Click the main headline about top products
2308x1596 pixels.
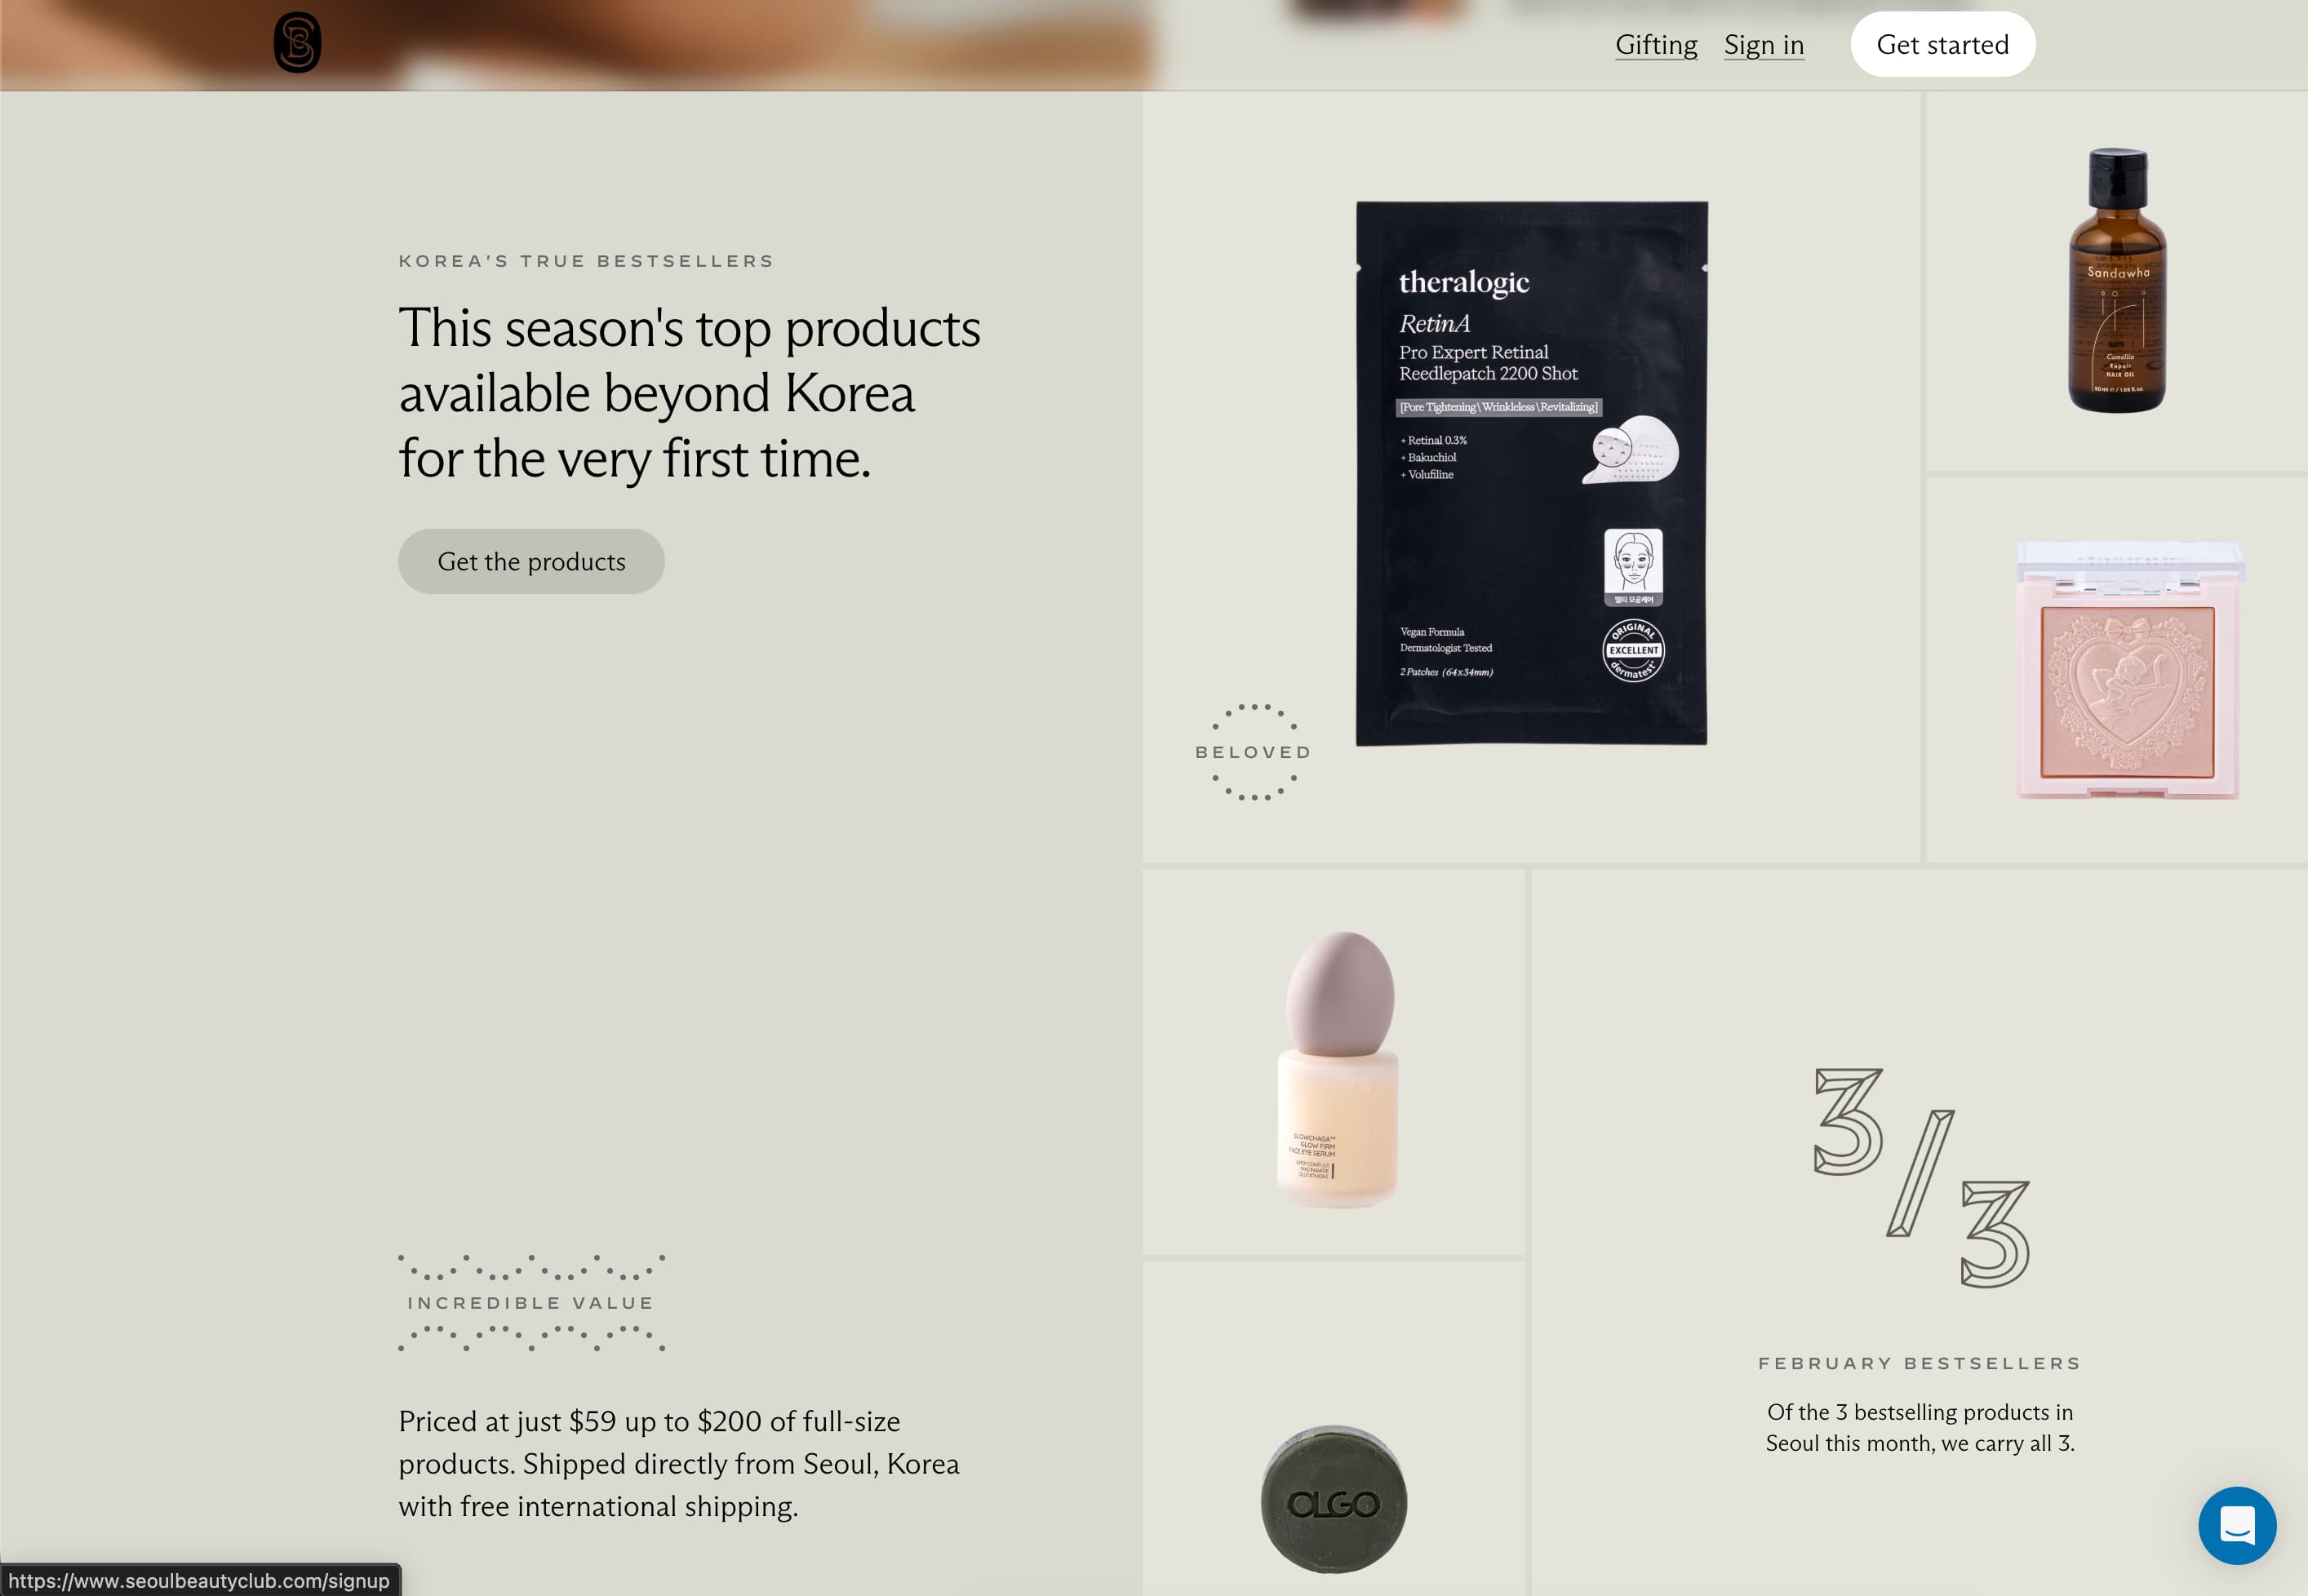(x=689, y=393)
